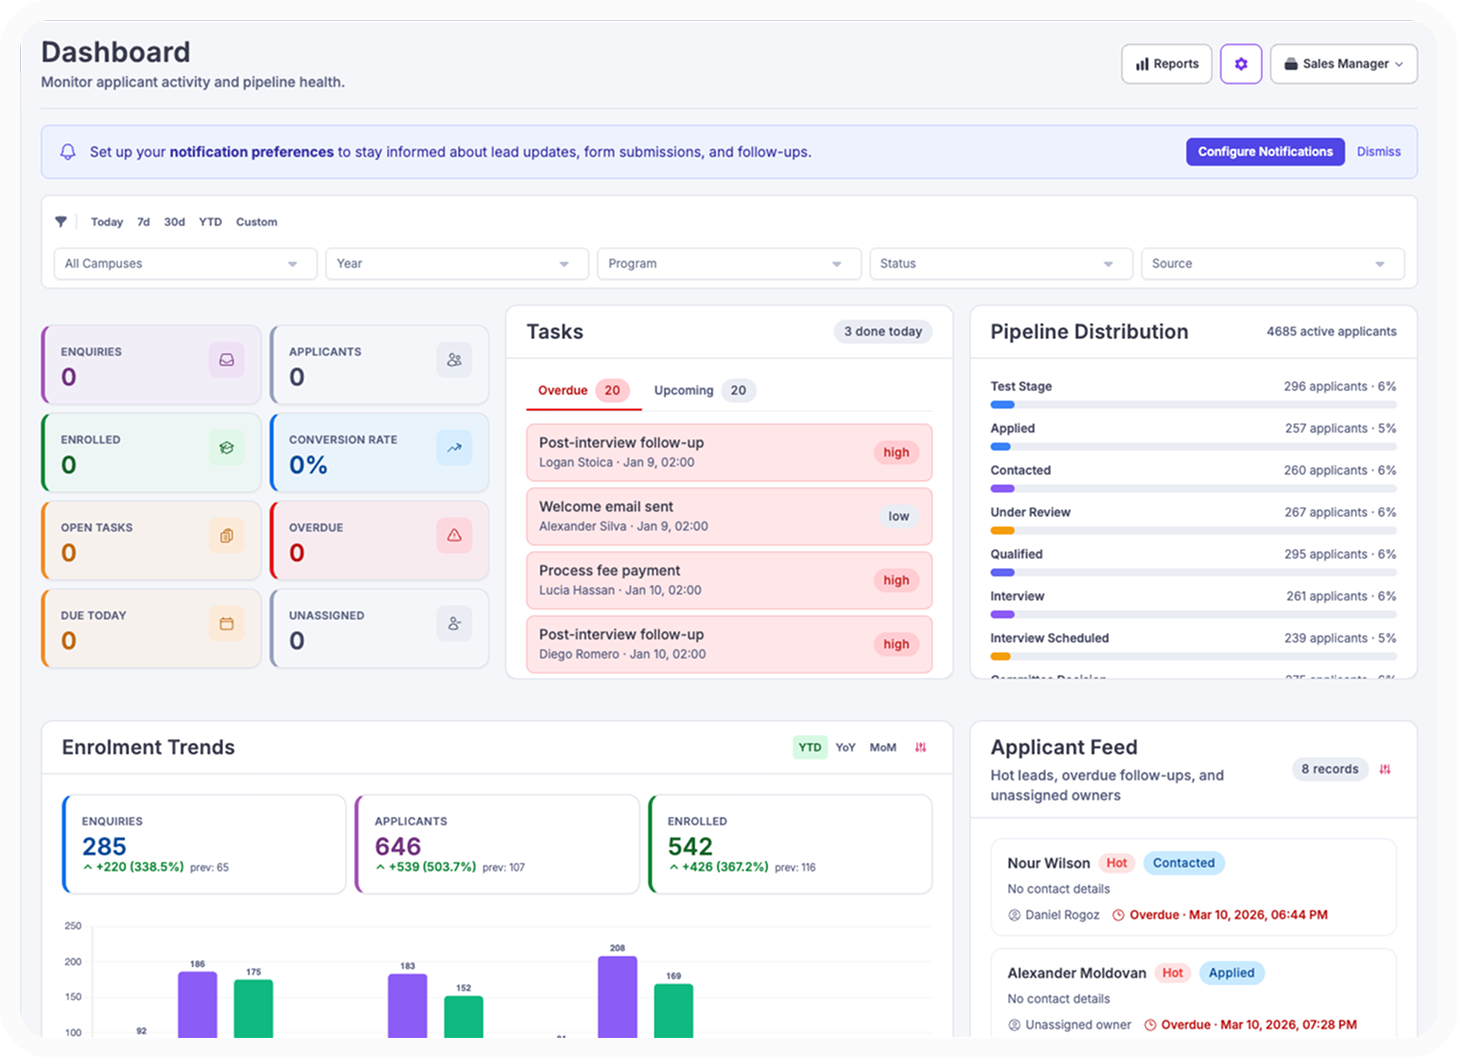Click the Overdue warning triangle icon

click(454, 536)
